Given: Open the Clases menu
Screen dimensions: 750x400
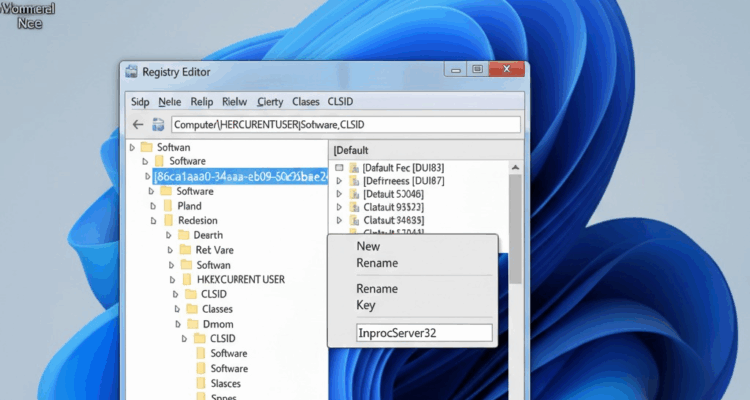Looking at the screenshot, I should (x=306, y=101).
